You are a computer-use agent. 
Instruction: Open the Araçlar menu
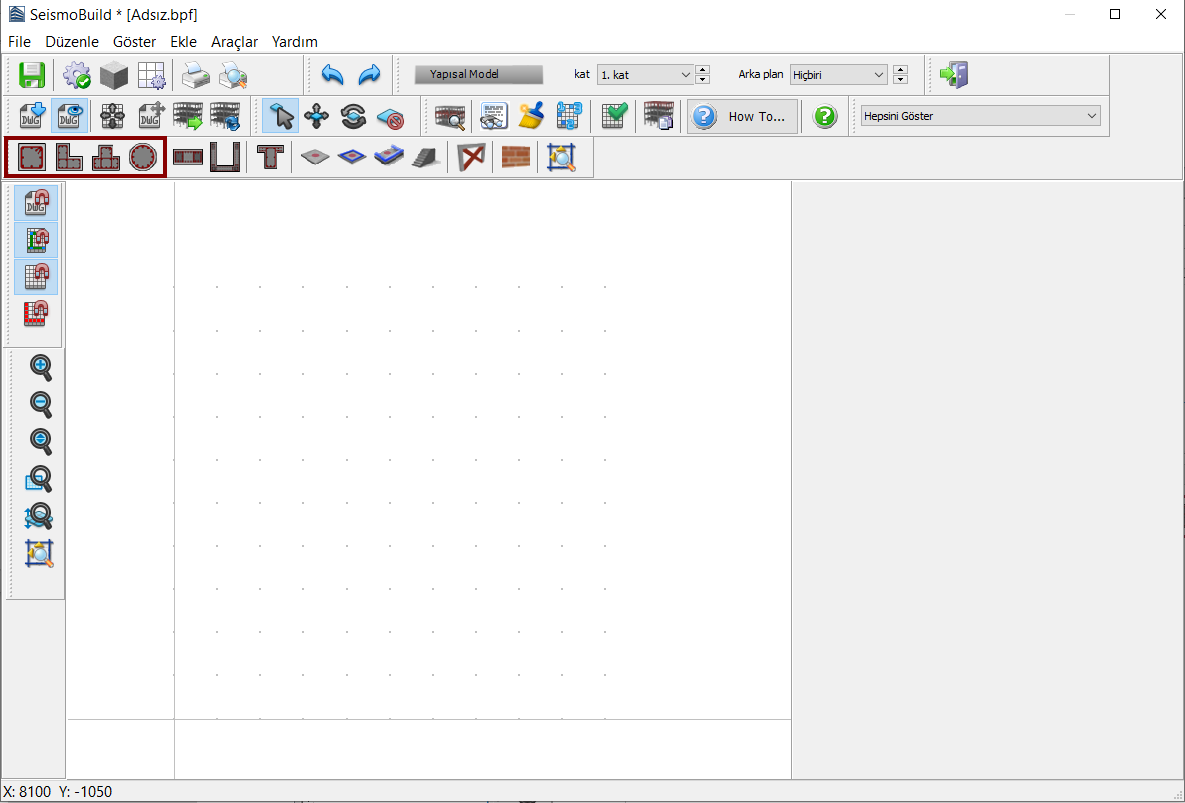tap(234, 42)
